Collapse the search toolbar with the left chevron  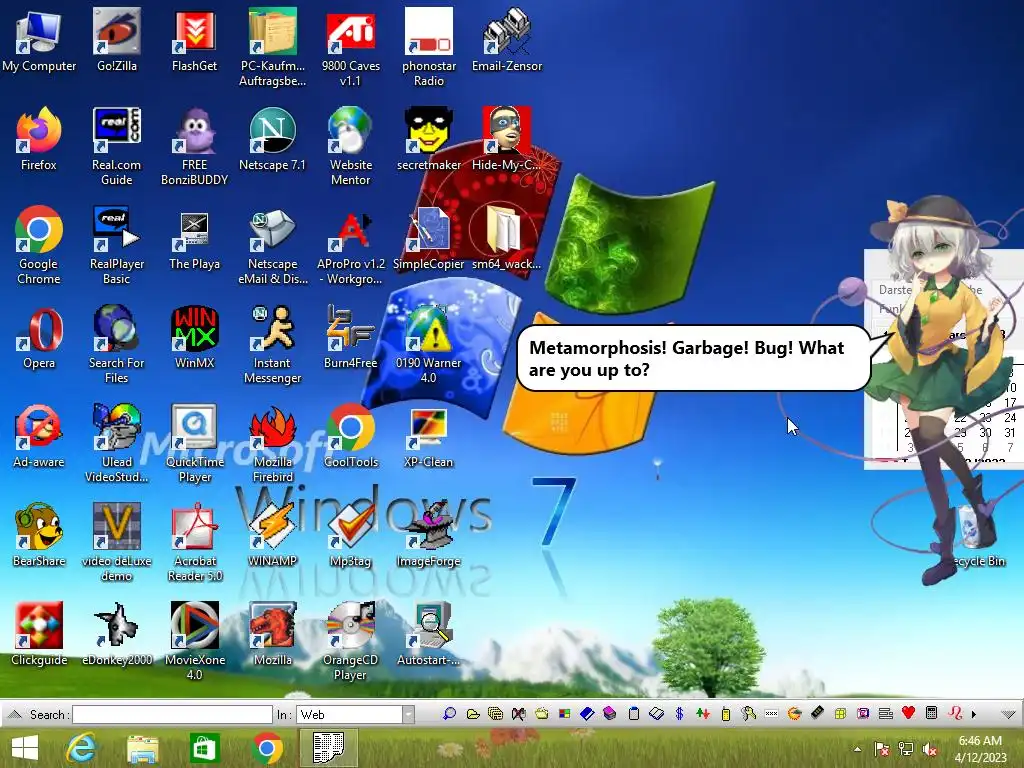(x=15, y=714)
